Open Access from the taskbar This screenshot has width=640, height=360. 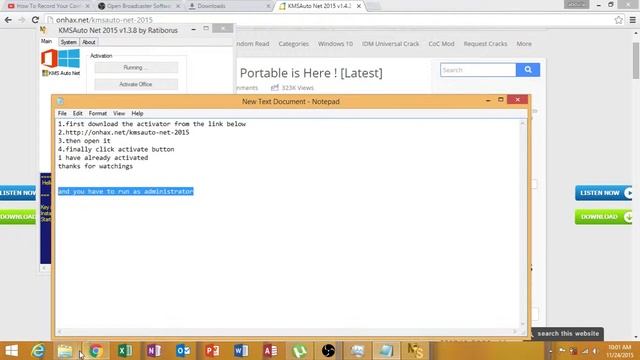pos(270,351)
